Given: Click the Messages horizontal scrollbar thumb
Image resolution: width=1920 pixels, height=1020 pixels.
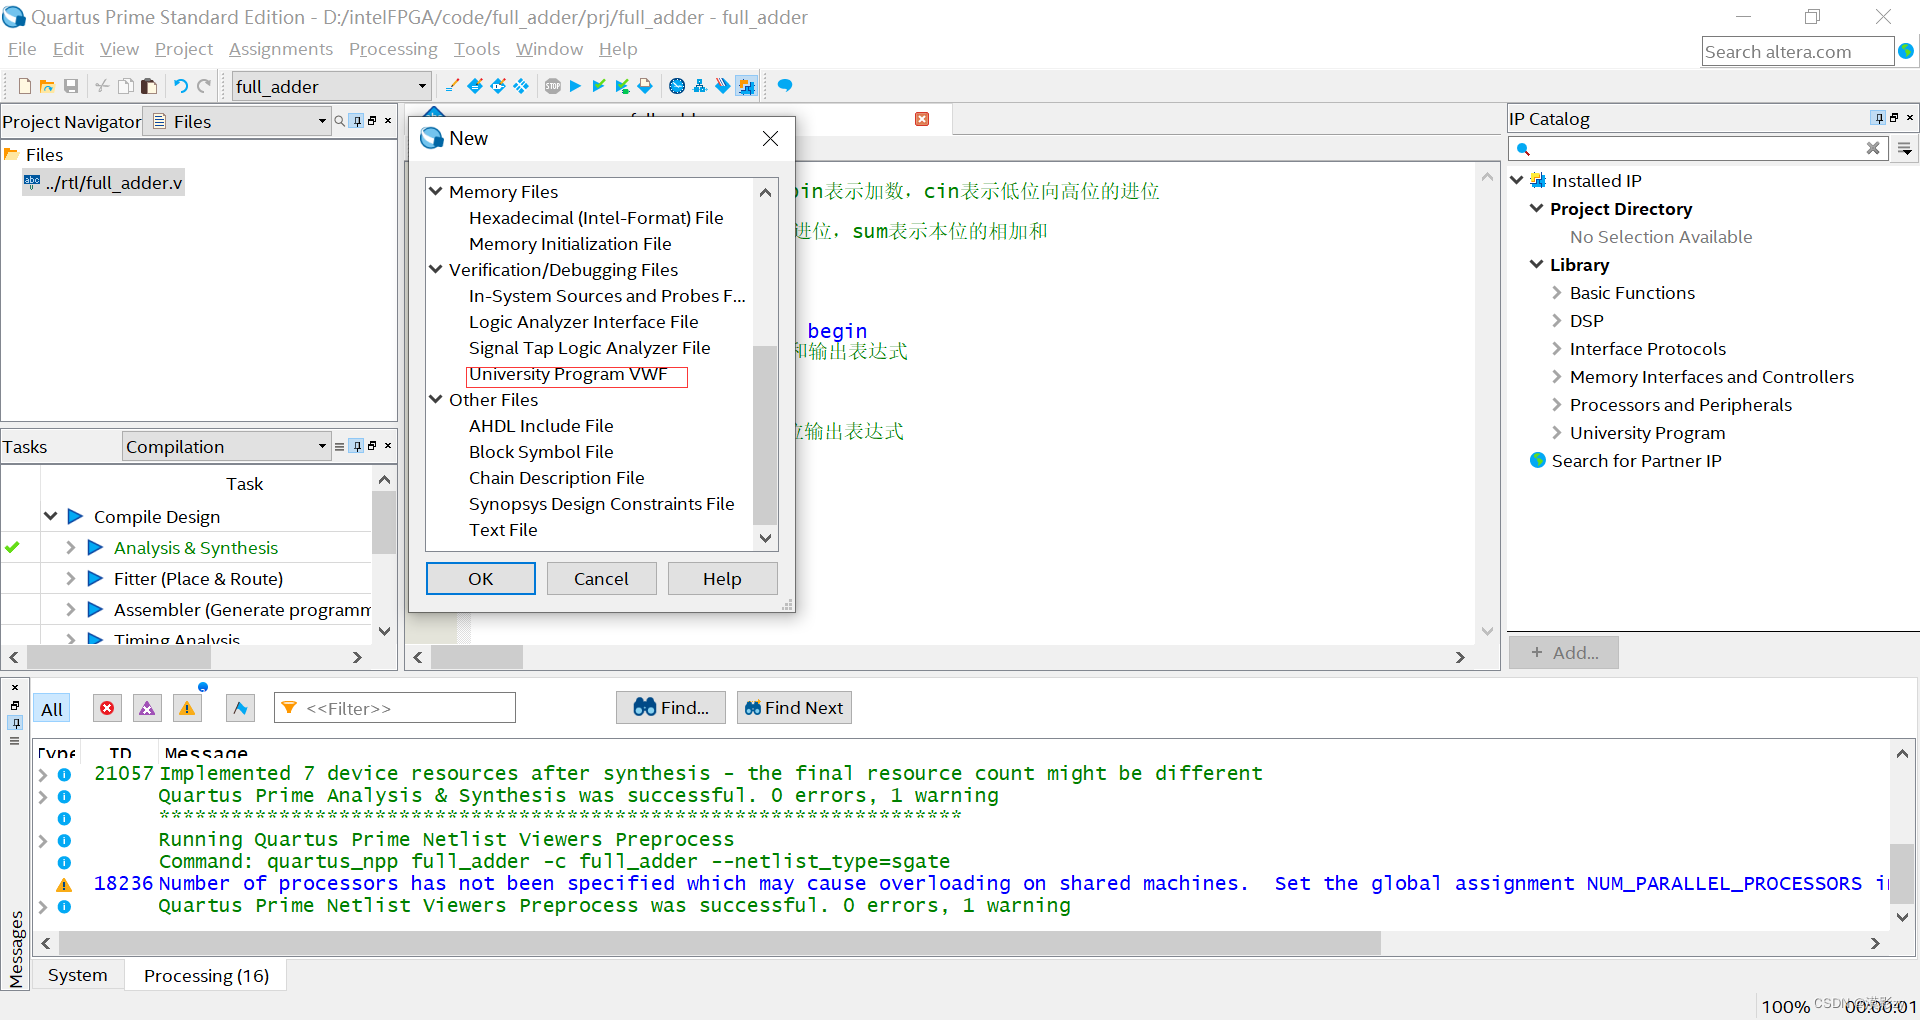Looking at the screenshot, I should point(720,943).
